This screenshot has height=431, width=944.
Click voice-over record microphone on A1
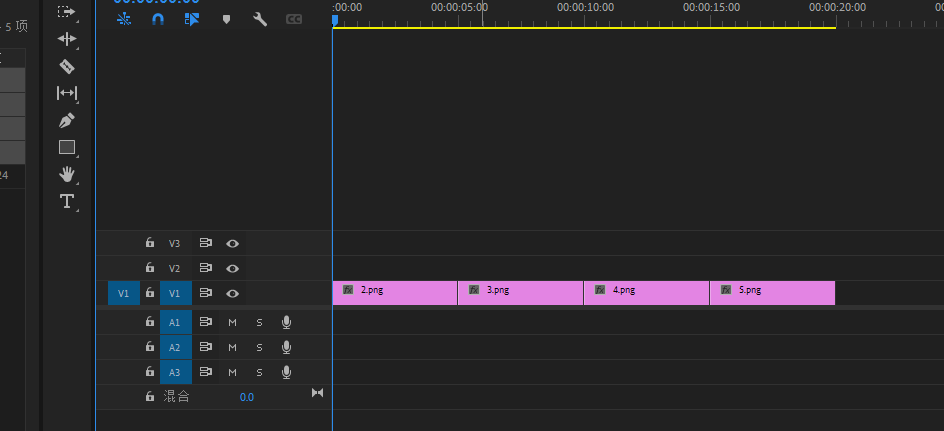(286, 322)
